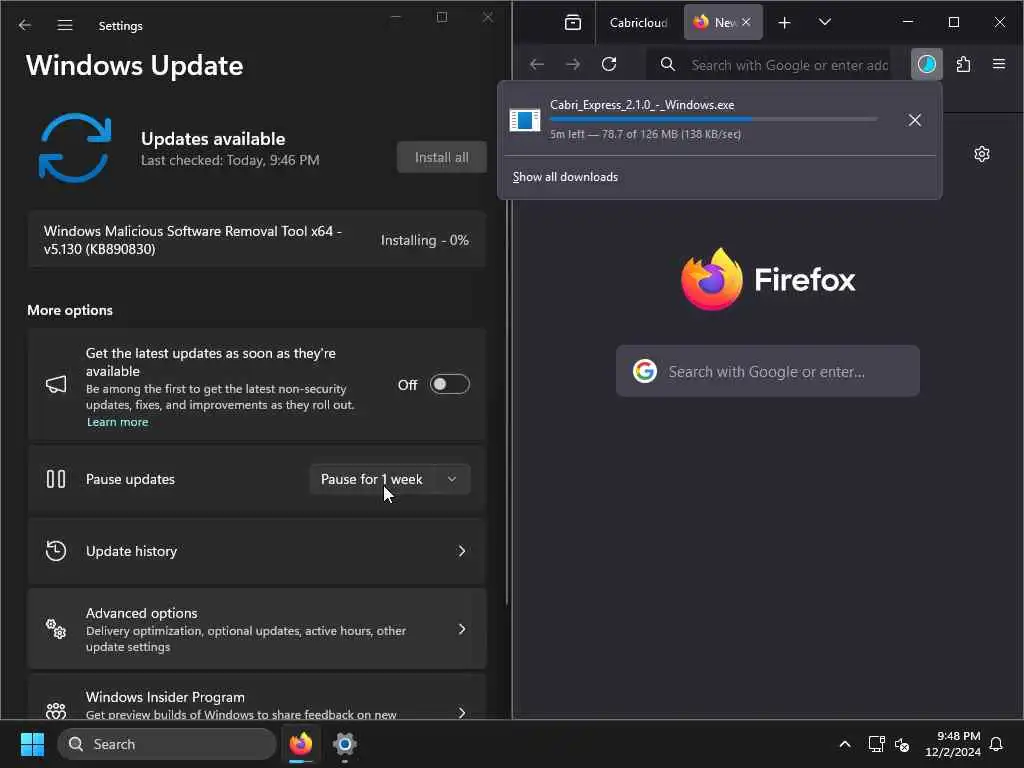
Task: Open the Firefox extensions puzzle icon
Action: tap(963, 64)
